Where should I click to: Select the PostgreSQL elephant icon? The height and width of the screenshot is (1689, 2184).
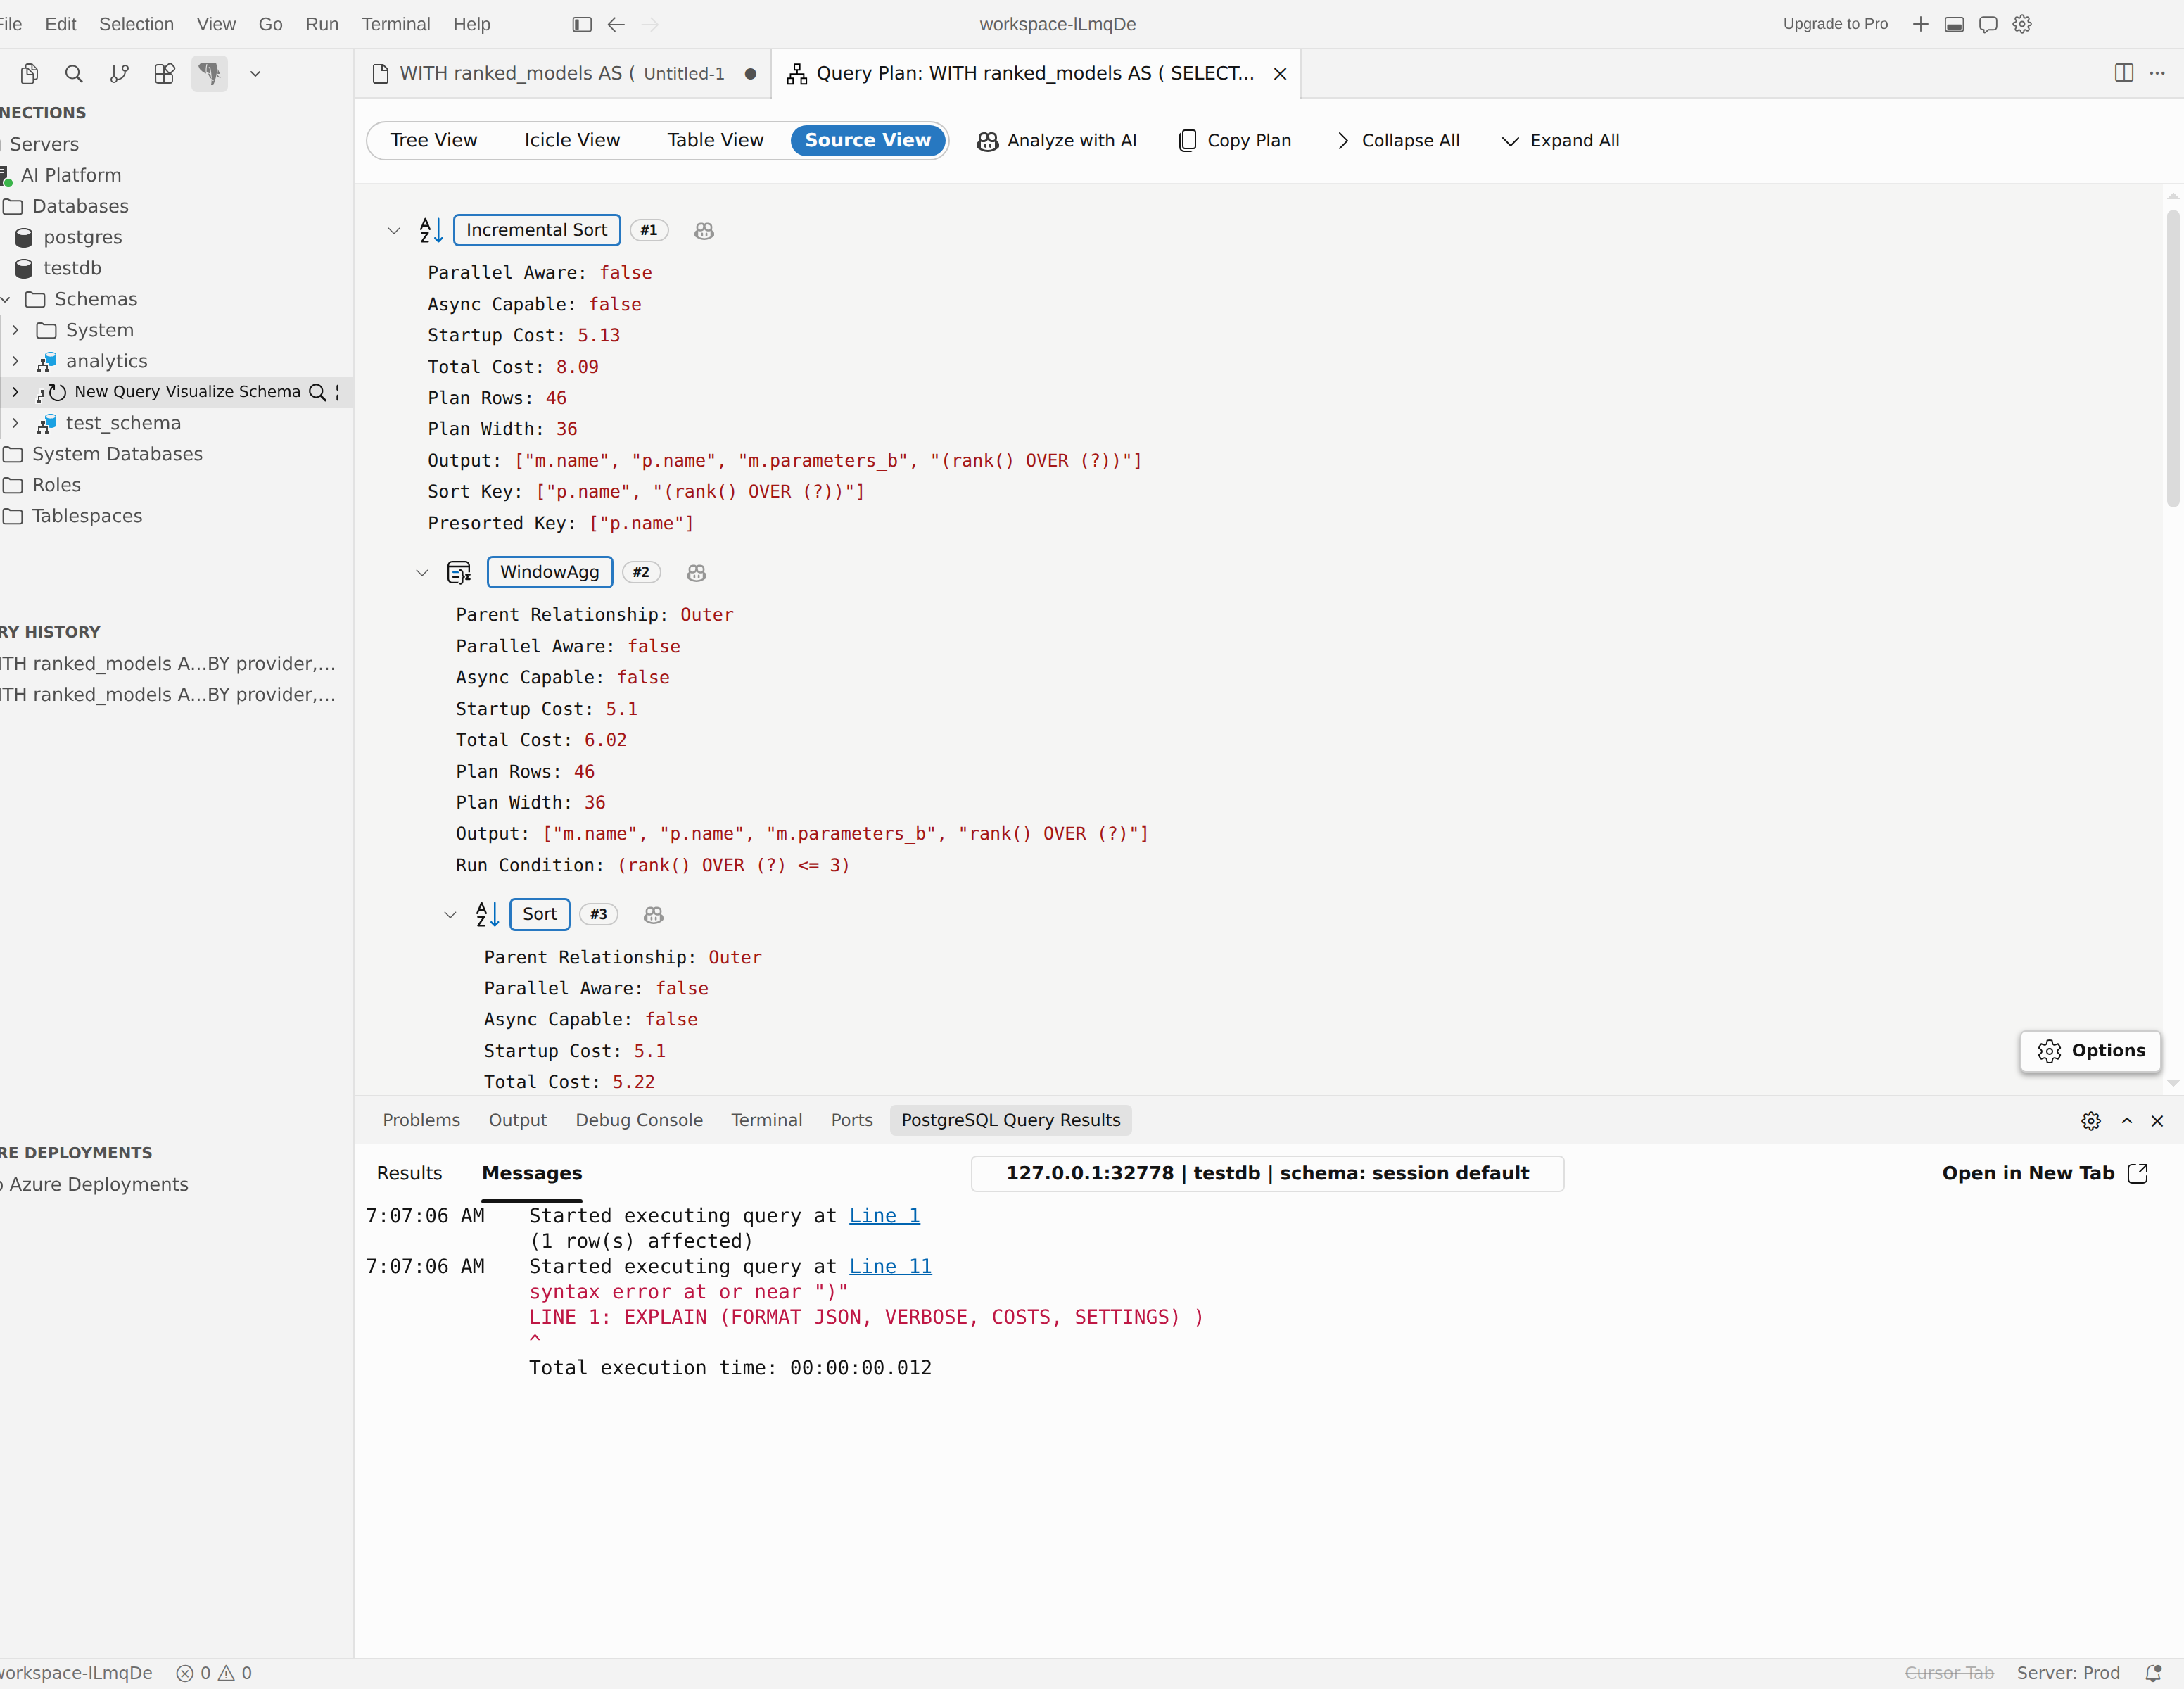(x=209, y=73)
